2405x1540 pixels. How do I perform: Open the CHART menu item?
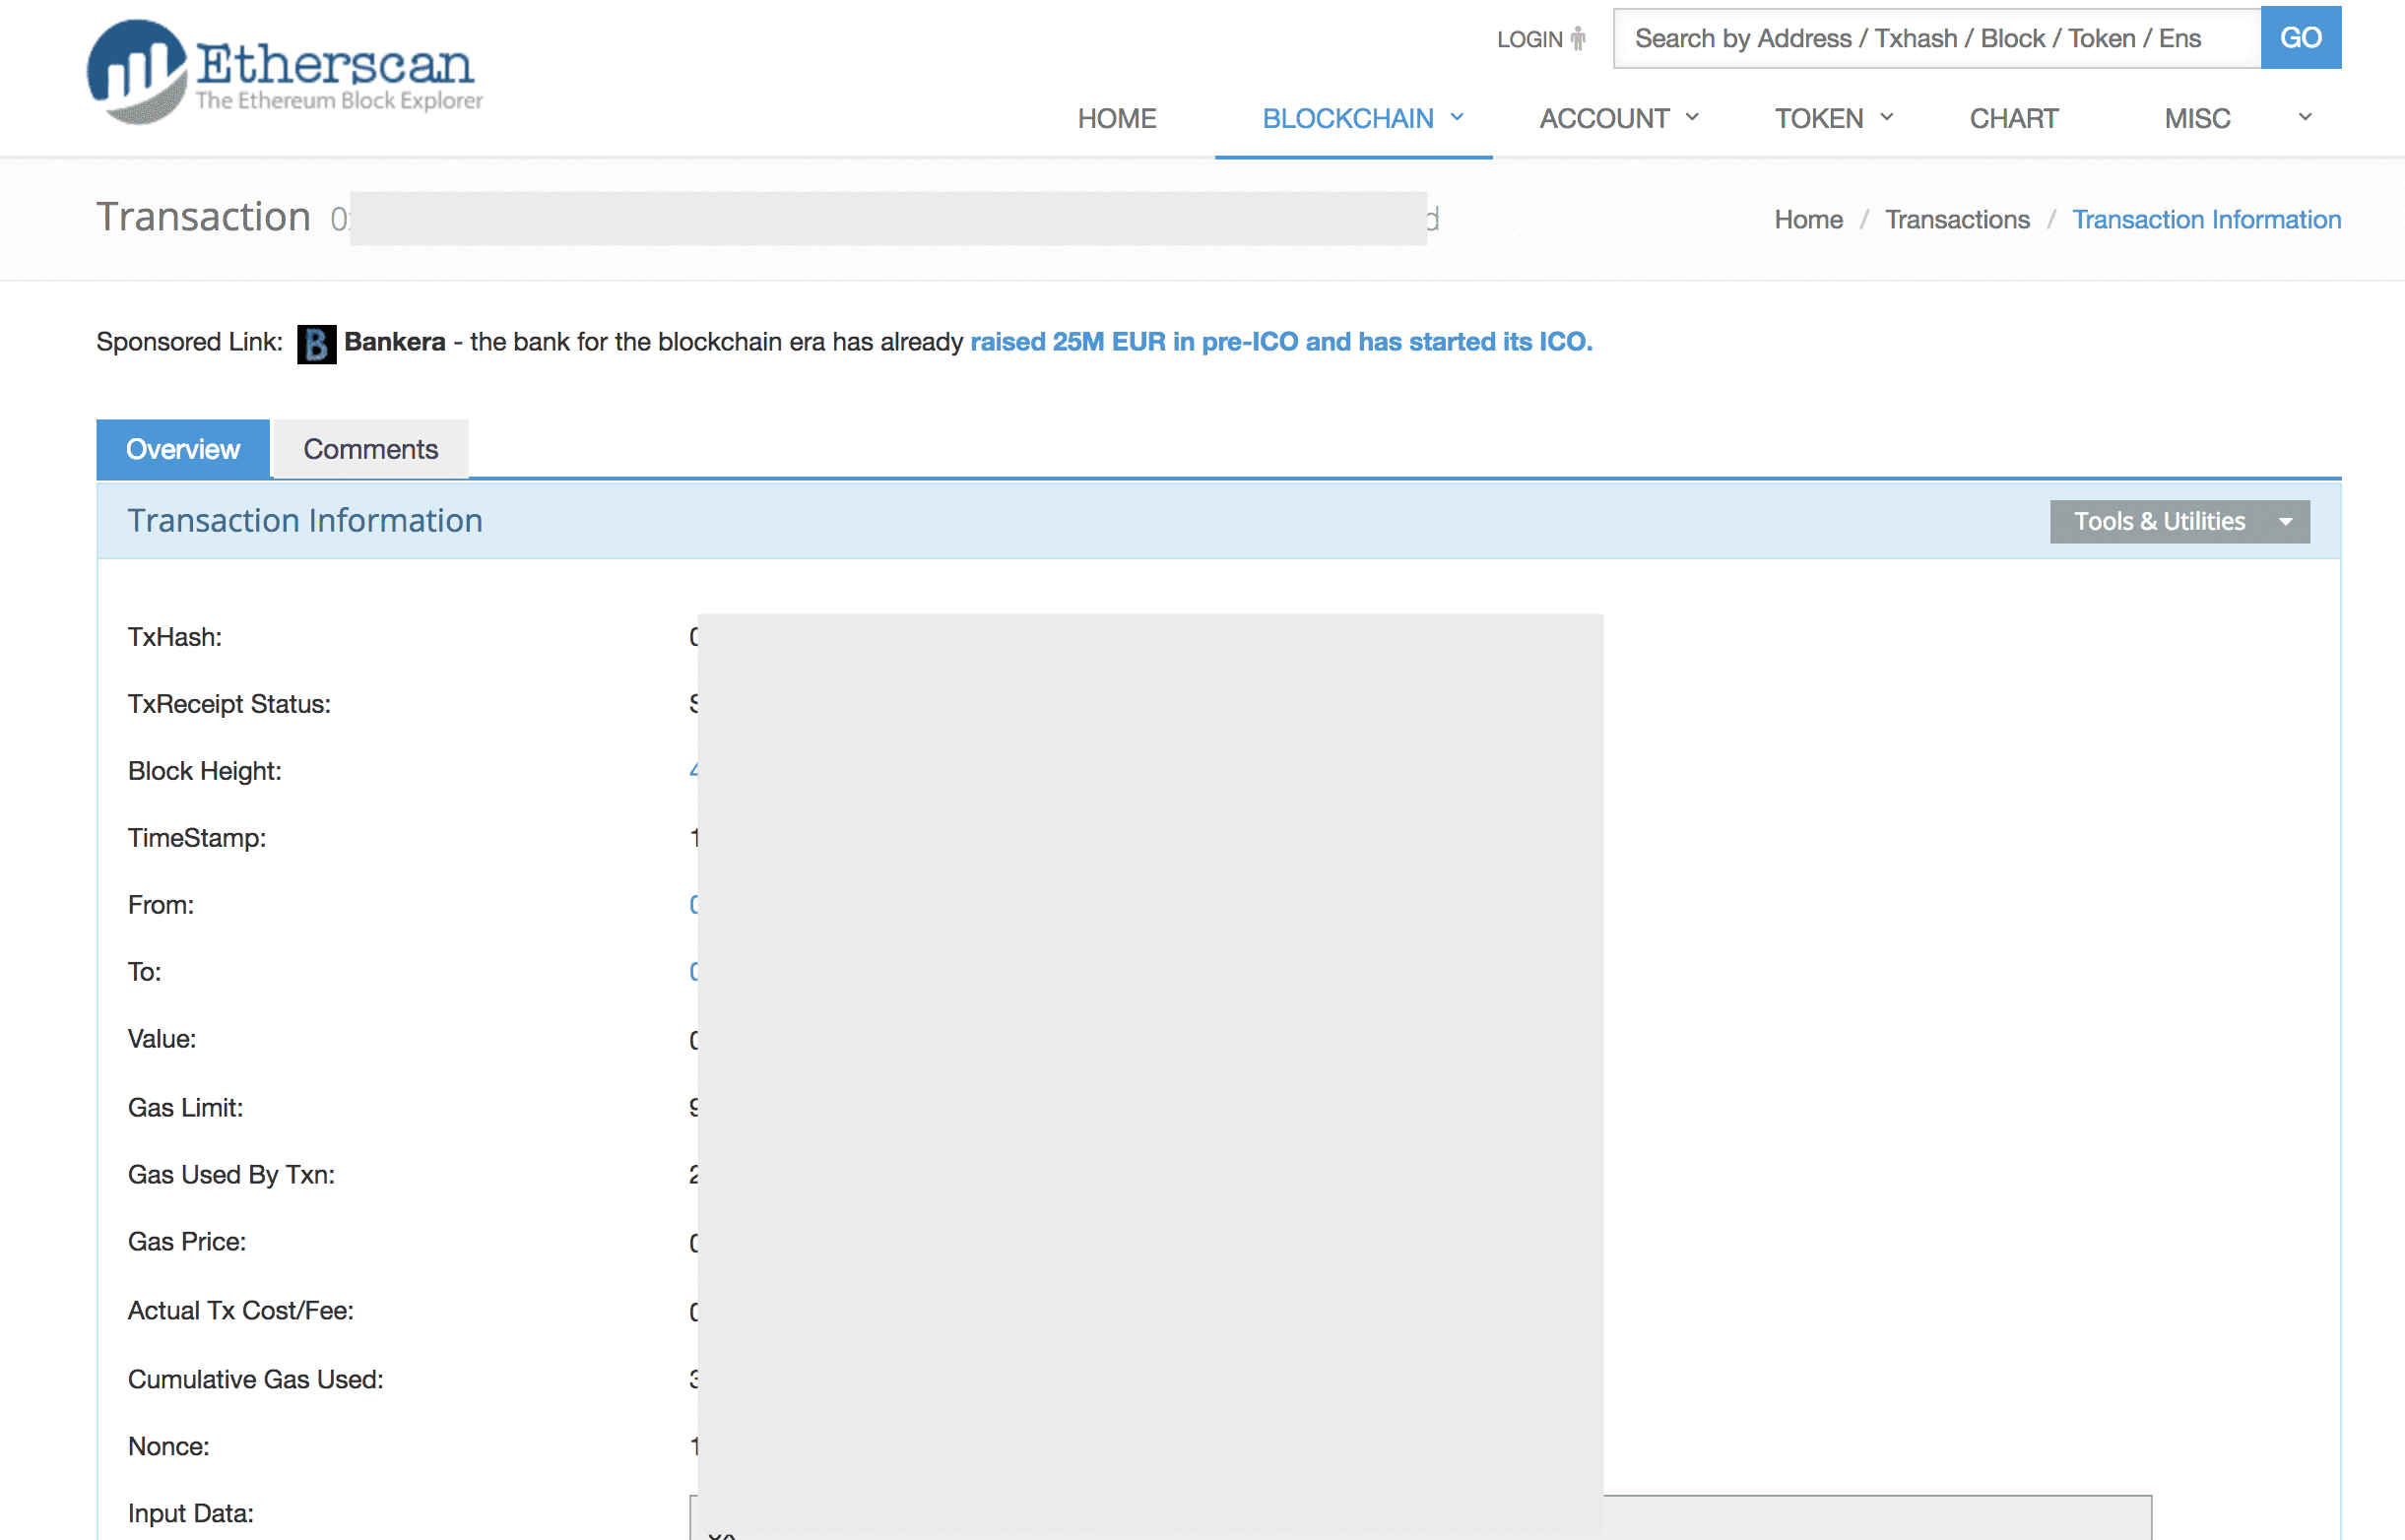point(2013,119)
